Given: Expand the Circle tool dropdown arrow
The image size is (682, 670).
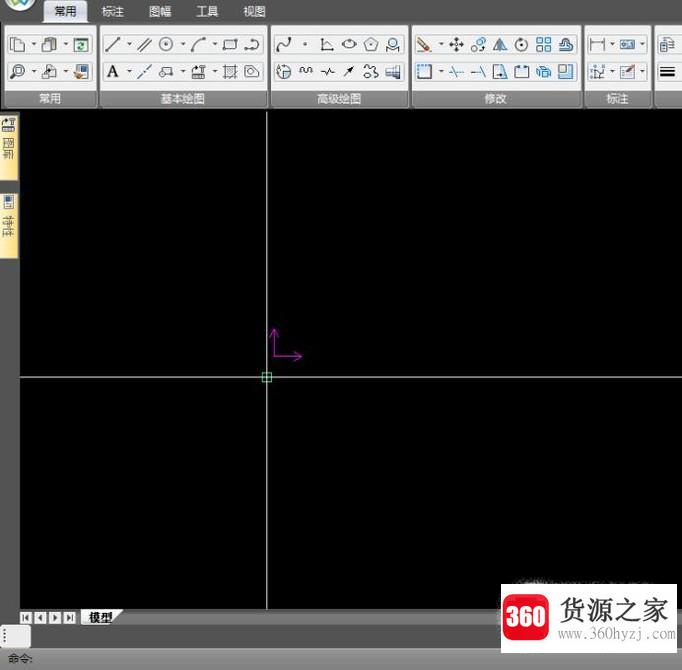Looking at the screenshot, I should coord(183,44).
